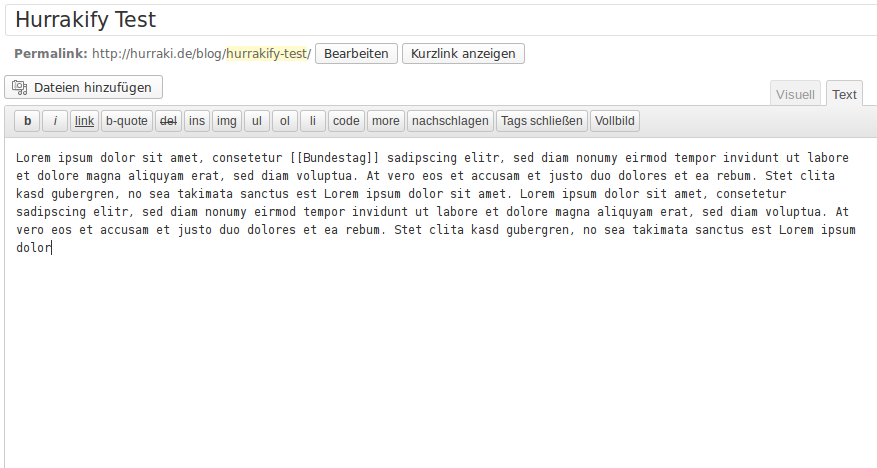Click the highlighted hurrakify-test permalink slug
Screen dimensions: 877x468
[x=267, y=54]
